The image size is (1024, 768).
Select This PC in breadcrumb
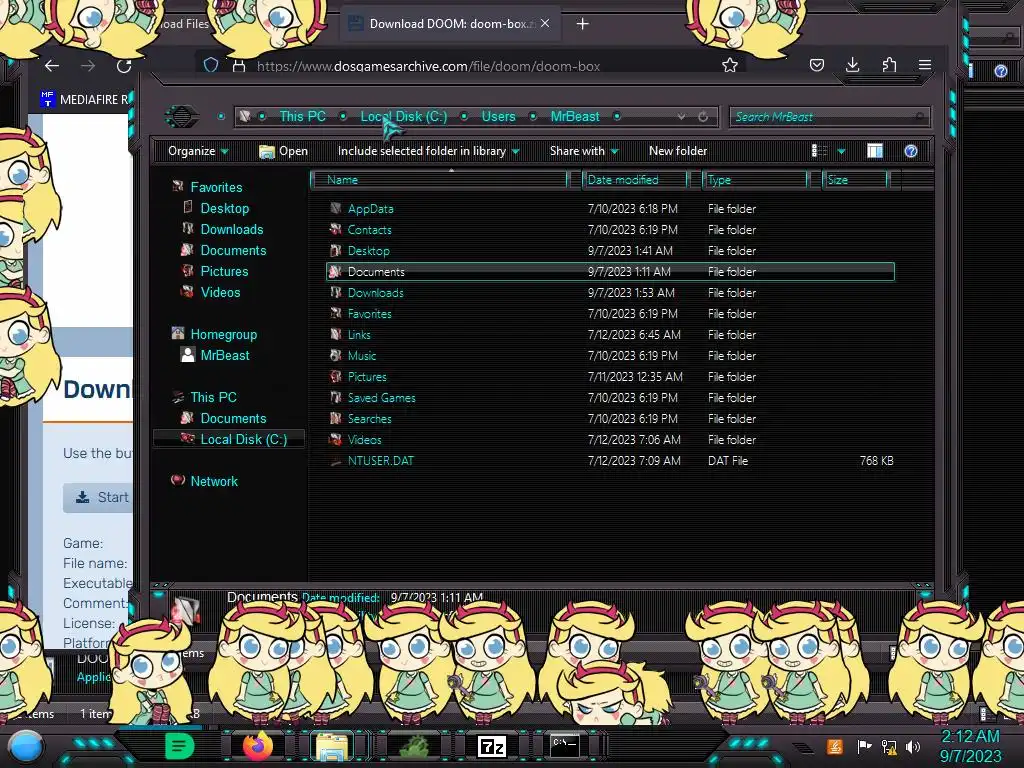[302, 116]
